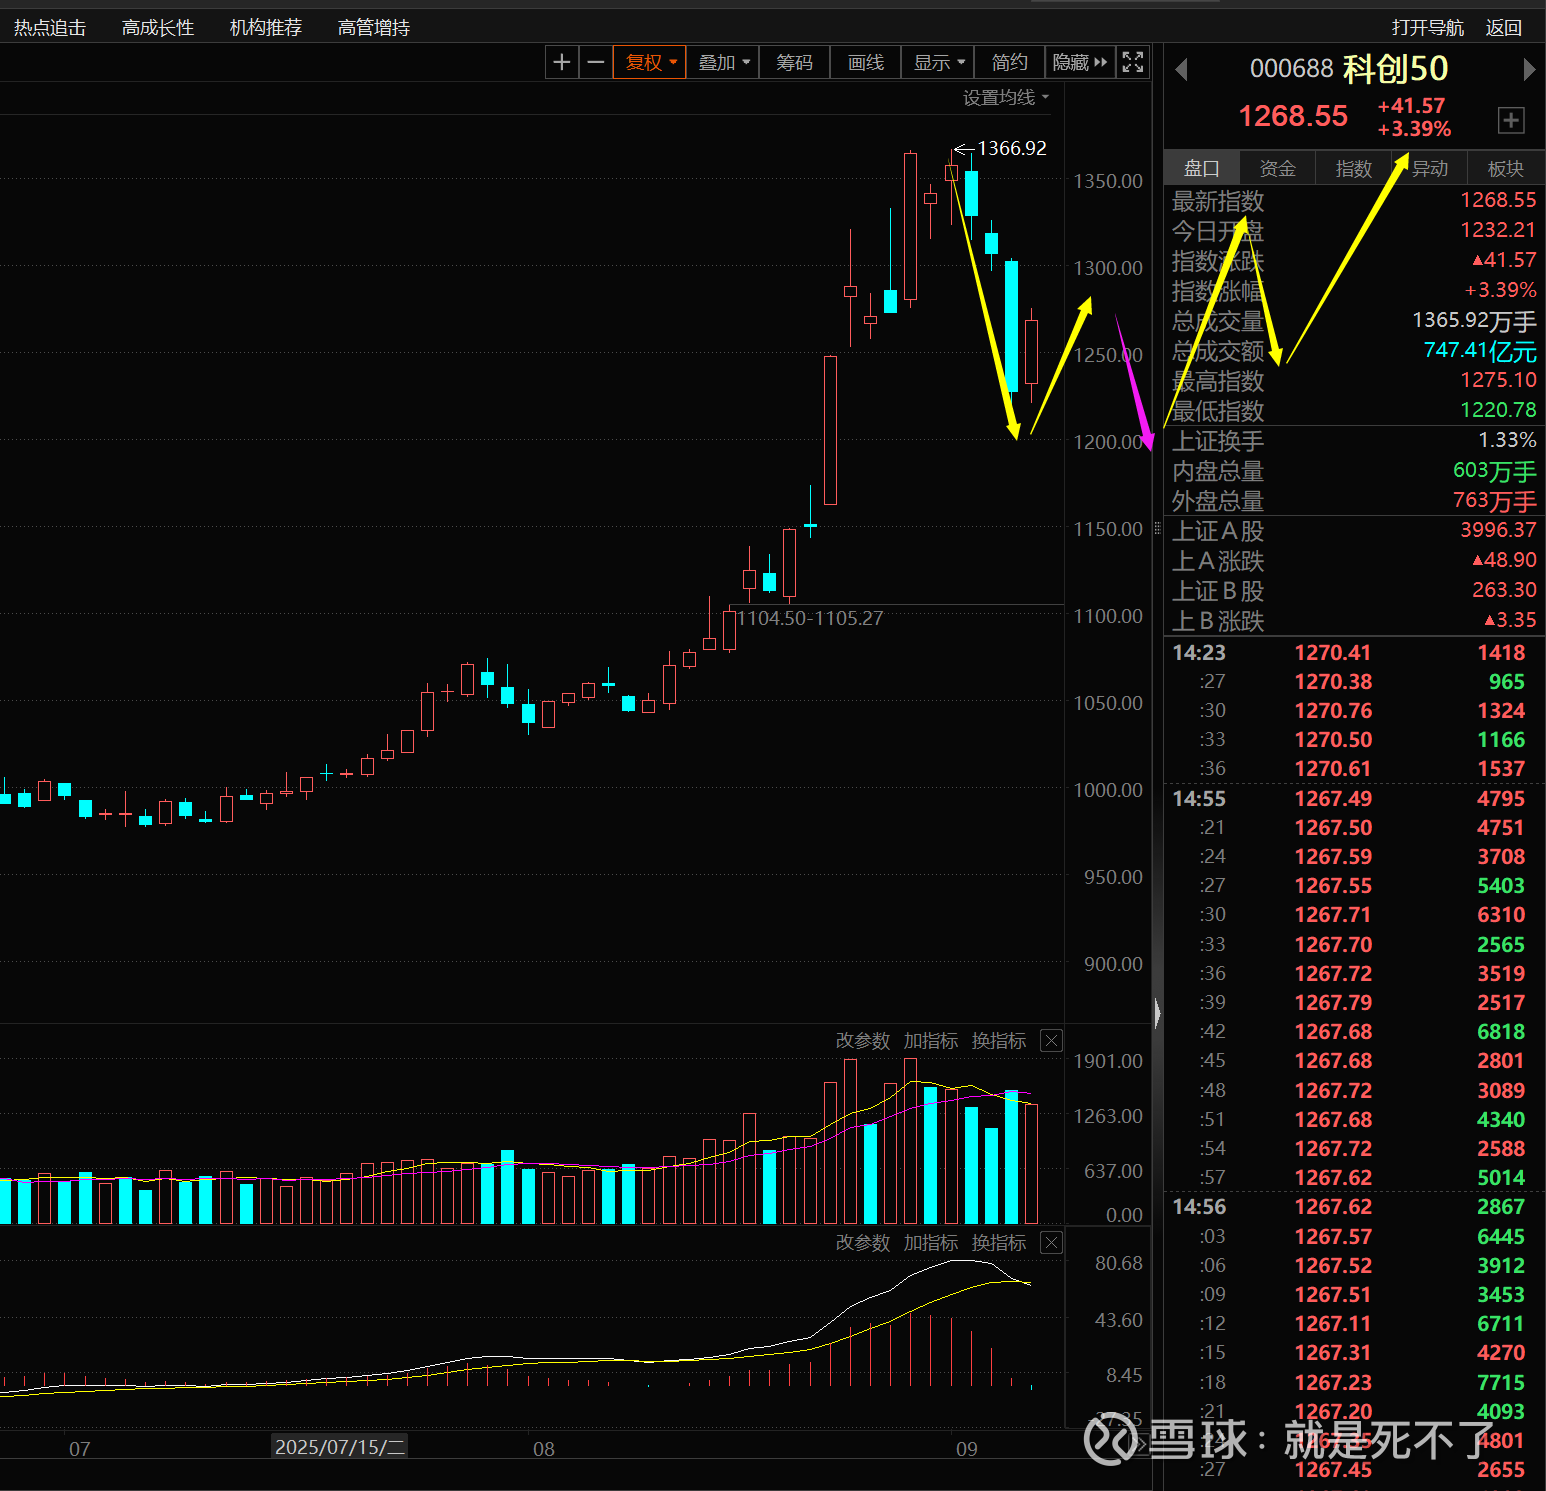The image size is (1546, 1491).
Task: Close the MACD indicator panel
Action: click(1051, 1243)
